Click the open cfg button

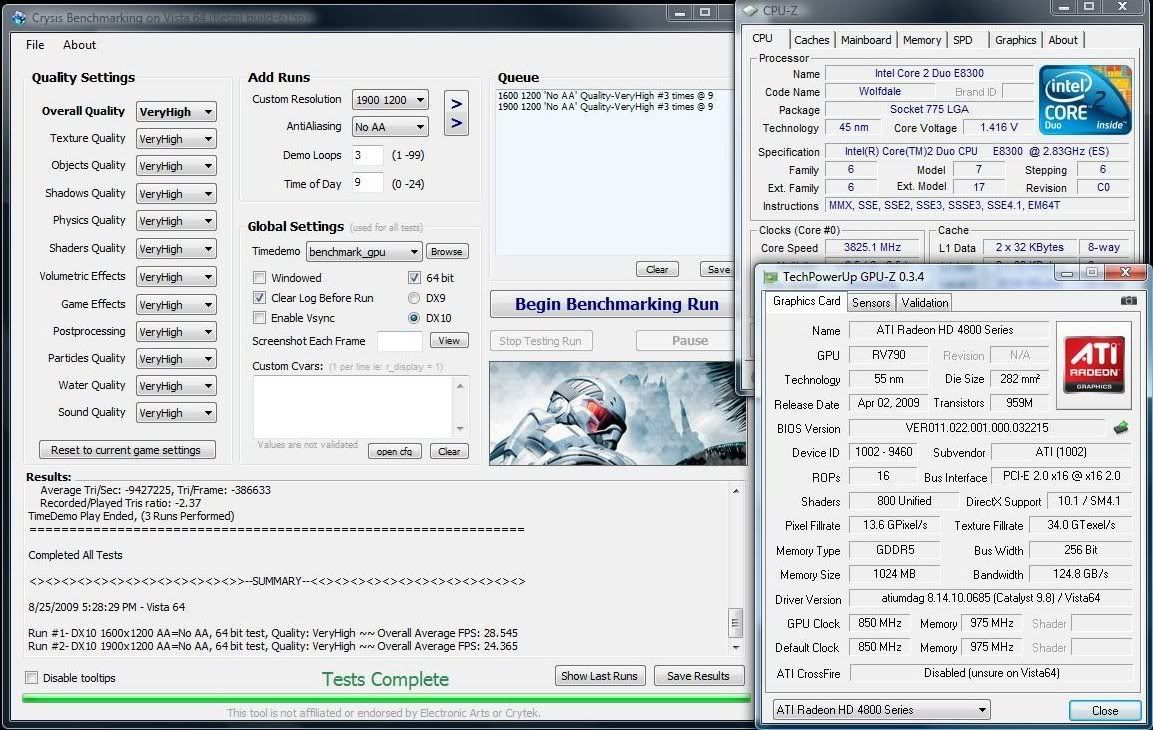[x=394, y=451]
